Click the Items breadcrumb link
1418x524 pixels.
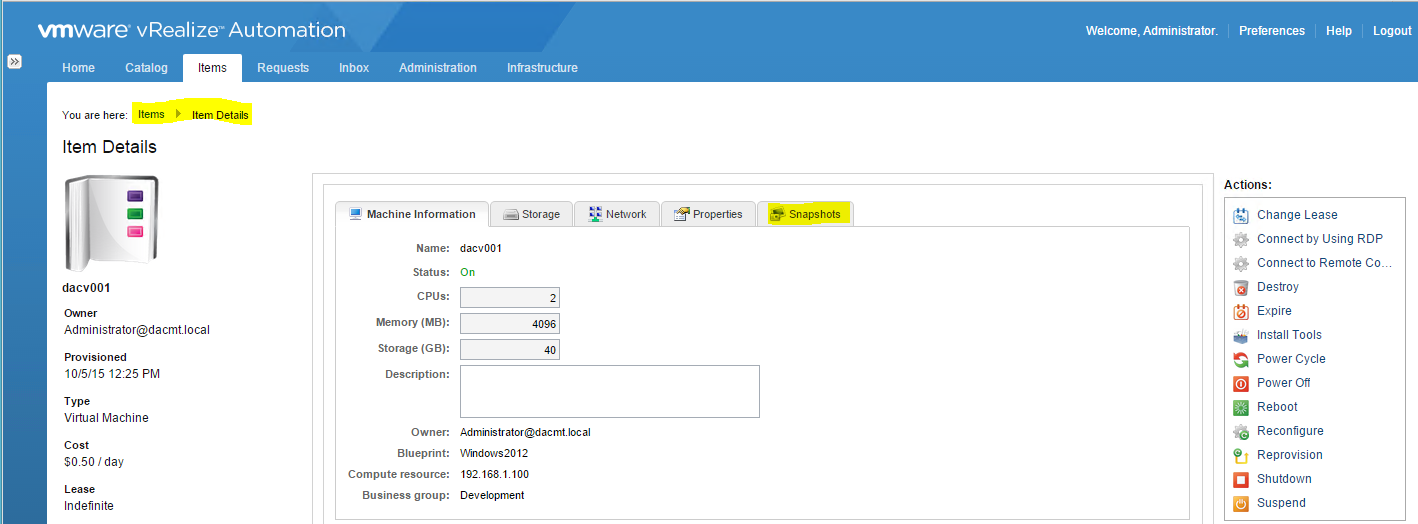click(x=151, y=115)
